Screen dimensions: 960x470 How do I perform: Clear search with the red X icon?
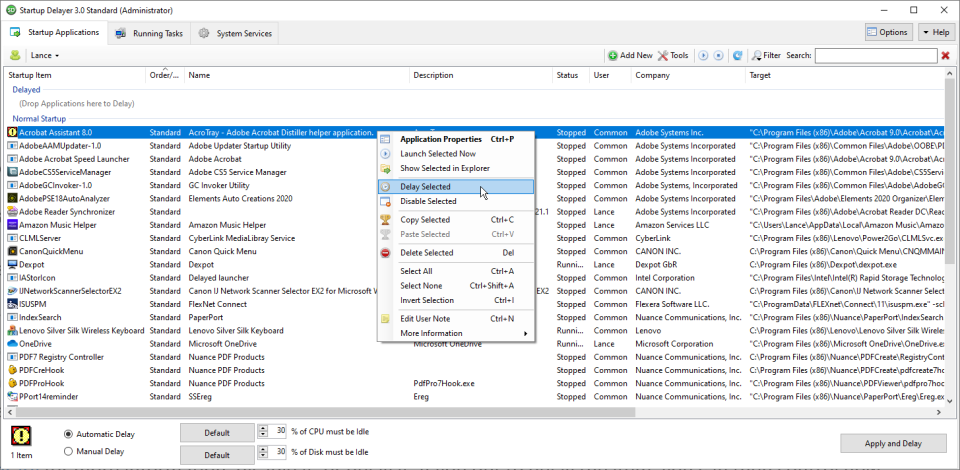coord(945,56)
